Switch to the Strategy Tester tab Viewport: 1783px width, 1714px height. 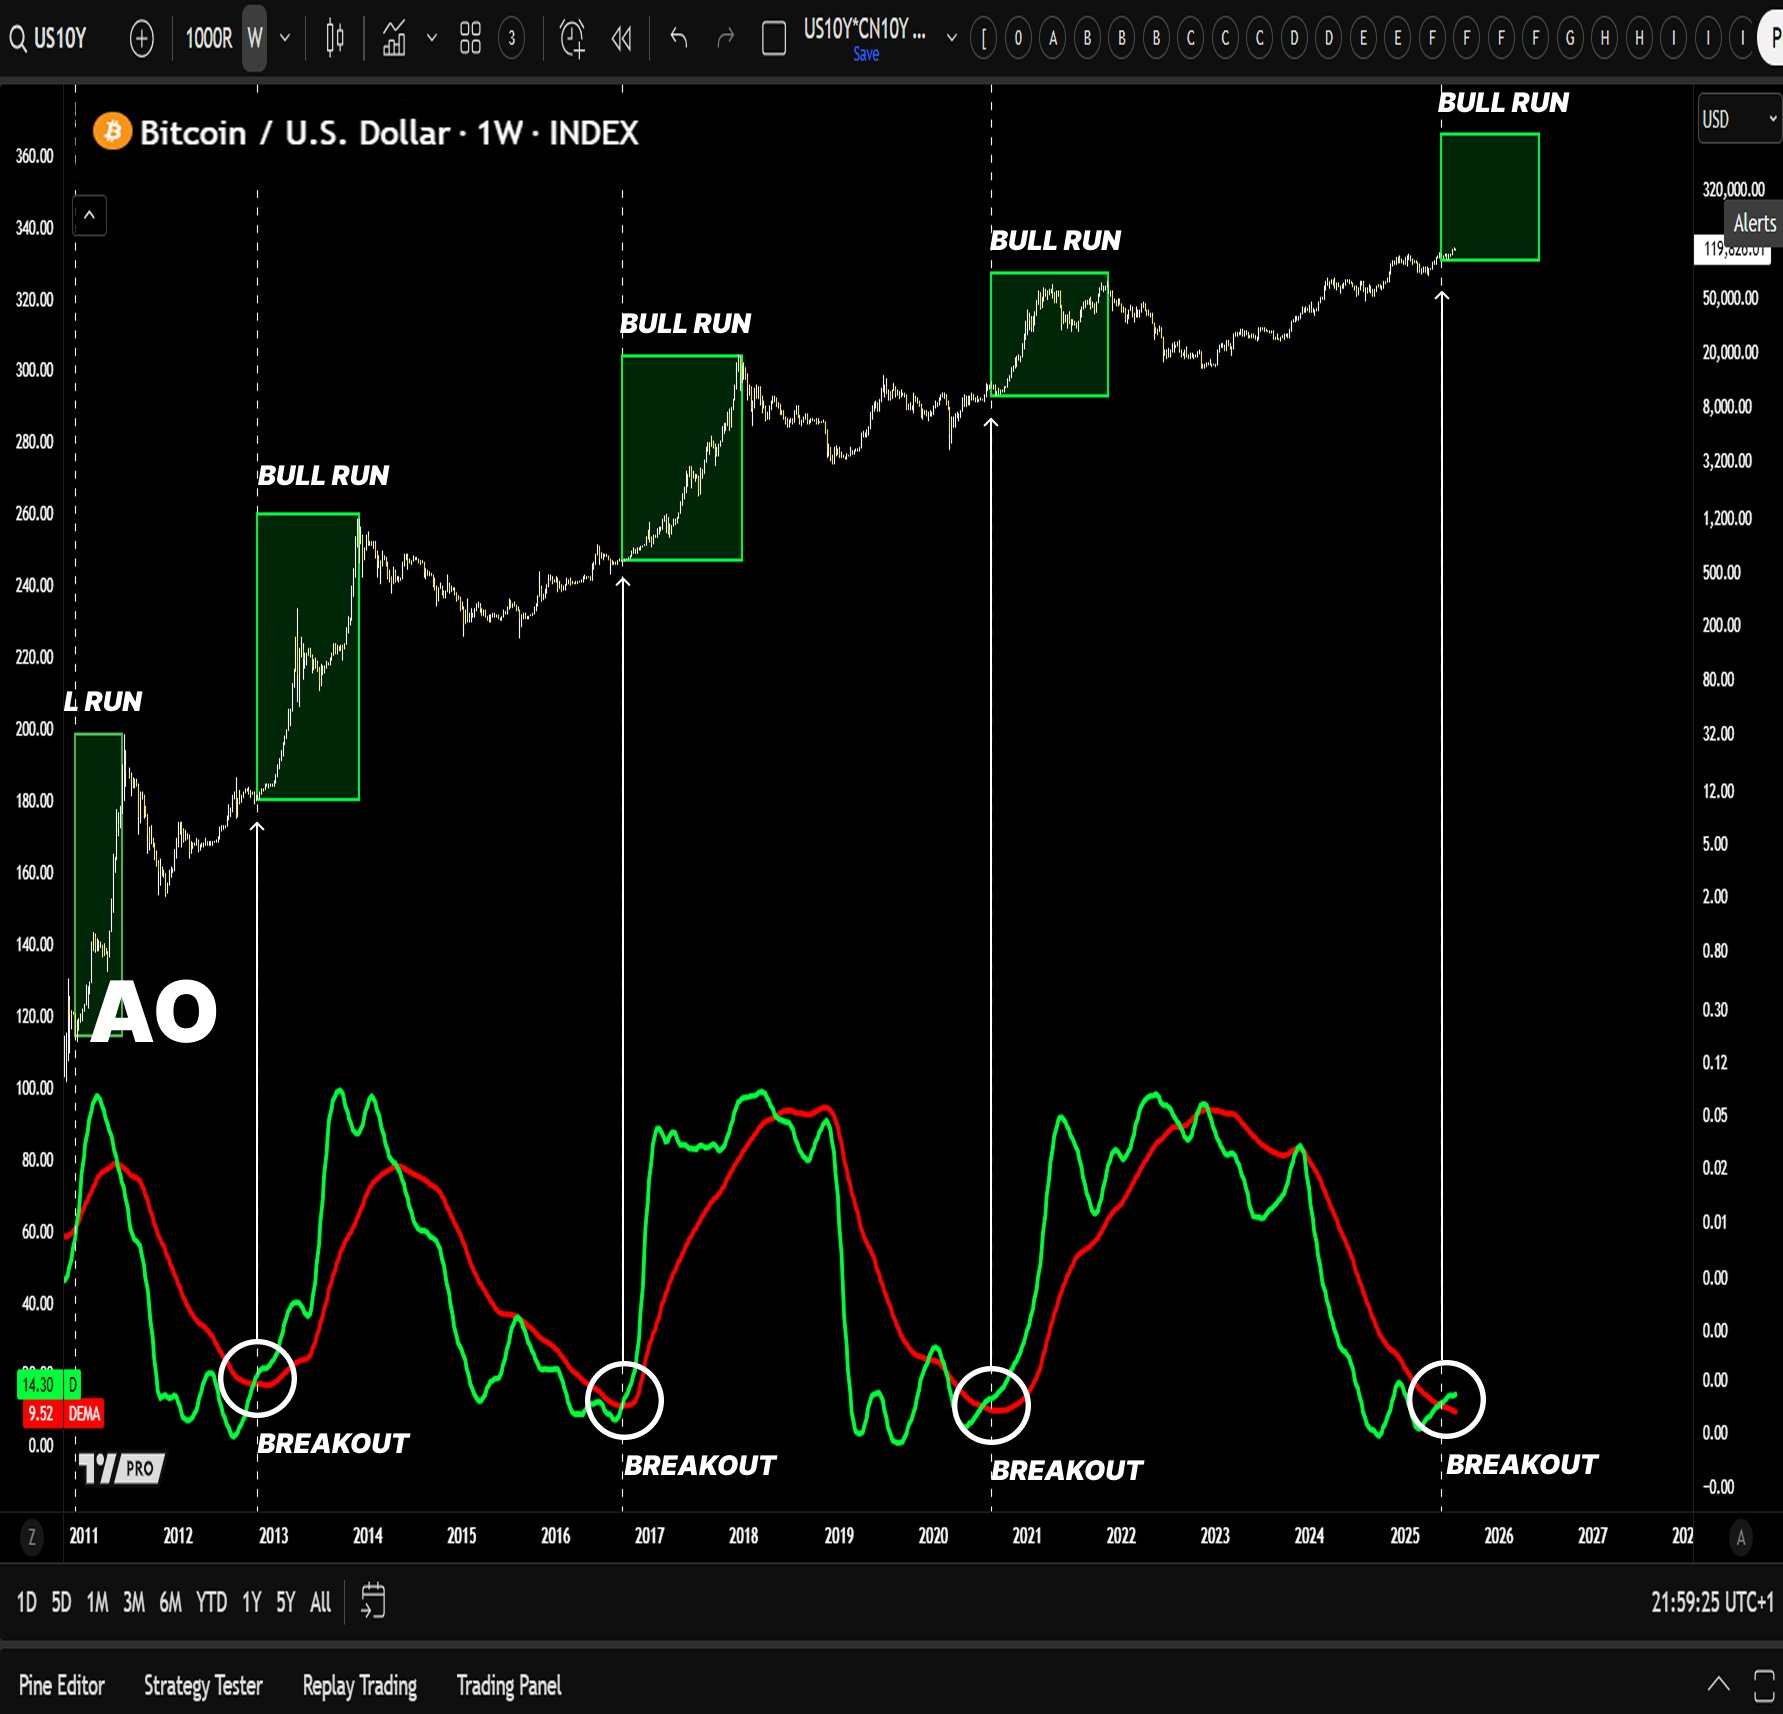pos(203,1685)
